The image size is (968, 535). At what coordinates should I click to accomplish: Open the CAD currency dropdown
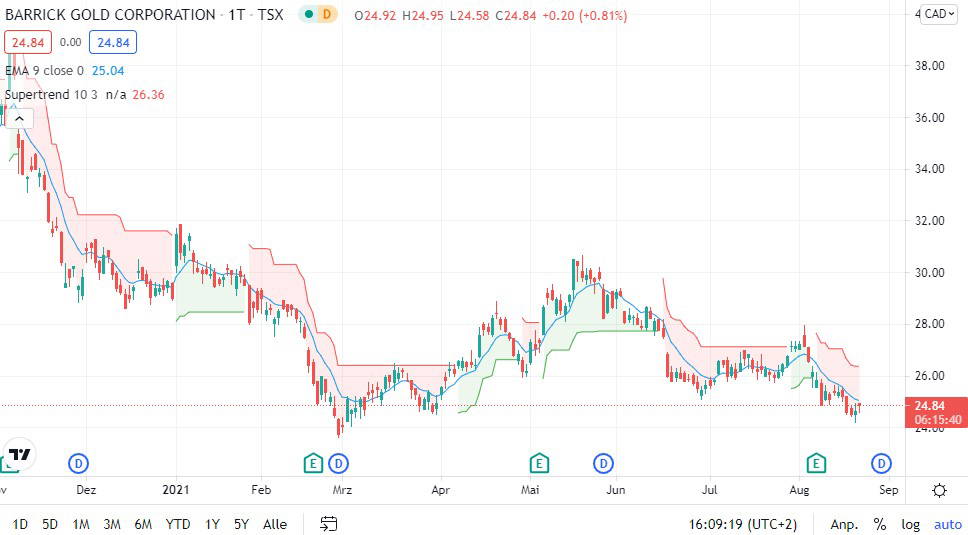[x=939, y=14]
